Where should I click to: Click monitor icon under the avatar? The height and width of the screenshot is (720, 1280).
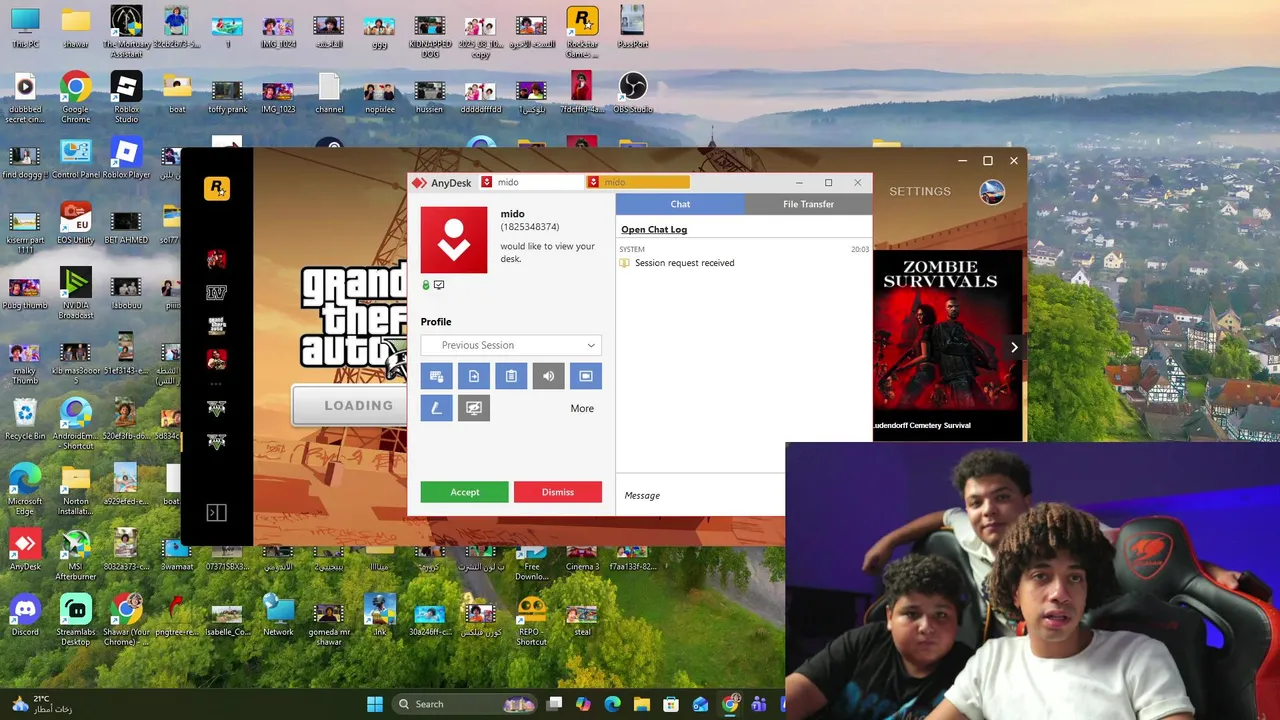click(439, 285)
